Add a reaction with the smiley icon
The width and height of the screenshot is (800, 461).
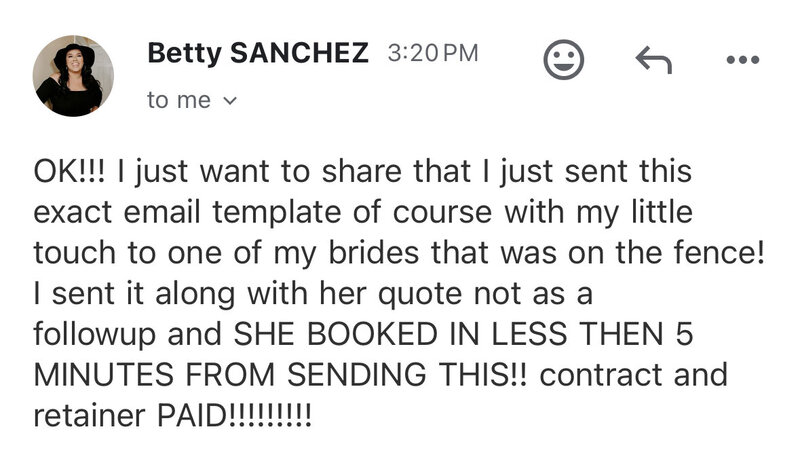564,59
